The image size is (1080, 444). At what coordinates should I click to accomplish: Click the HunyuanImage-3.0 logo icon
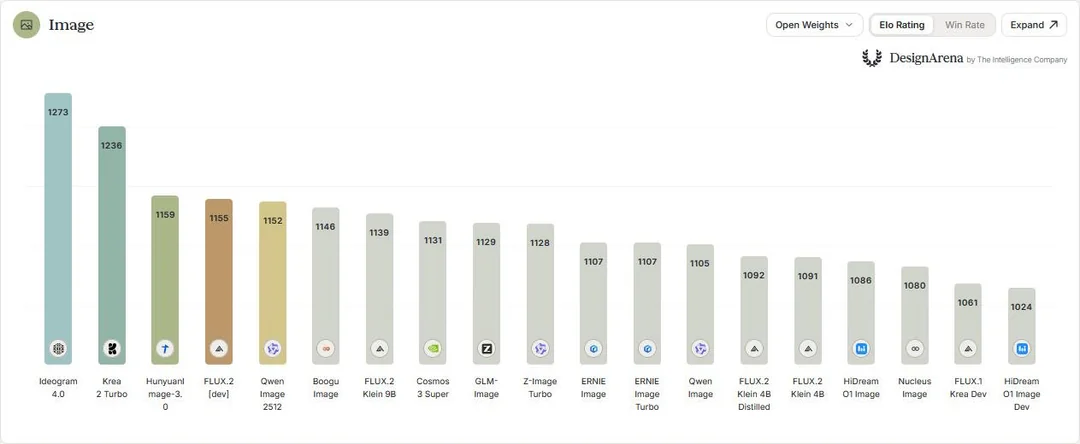165,349
